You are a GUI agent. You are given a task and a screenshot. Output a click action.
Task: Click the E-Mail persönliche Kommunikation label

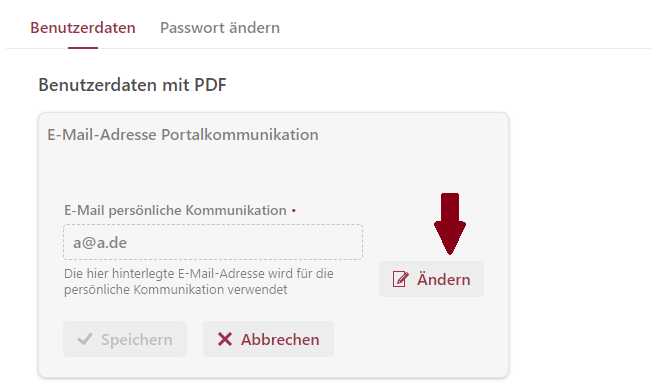click(175, 211)
